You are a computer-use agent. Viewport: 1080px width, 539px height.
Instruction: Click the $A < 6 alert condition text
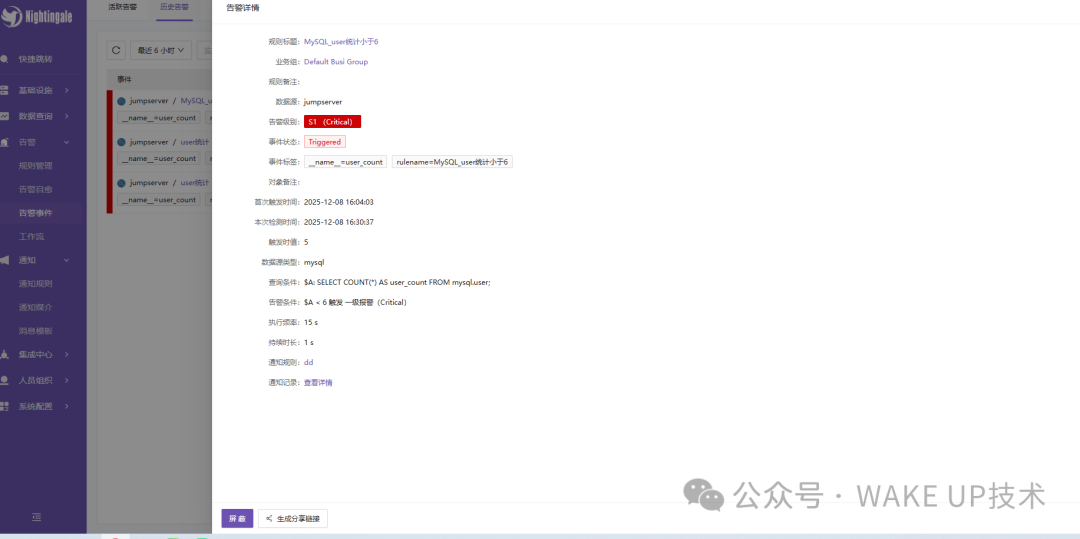click(355, 302)
